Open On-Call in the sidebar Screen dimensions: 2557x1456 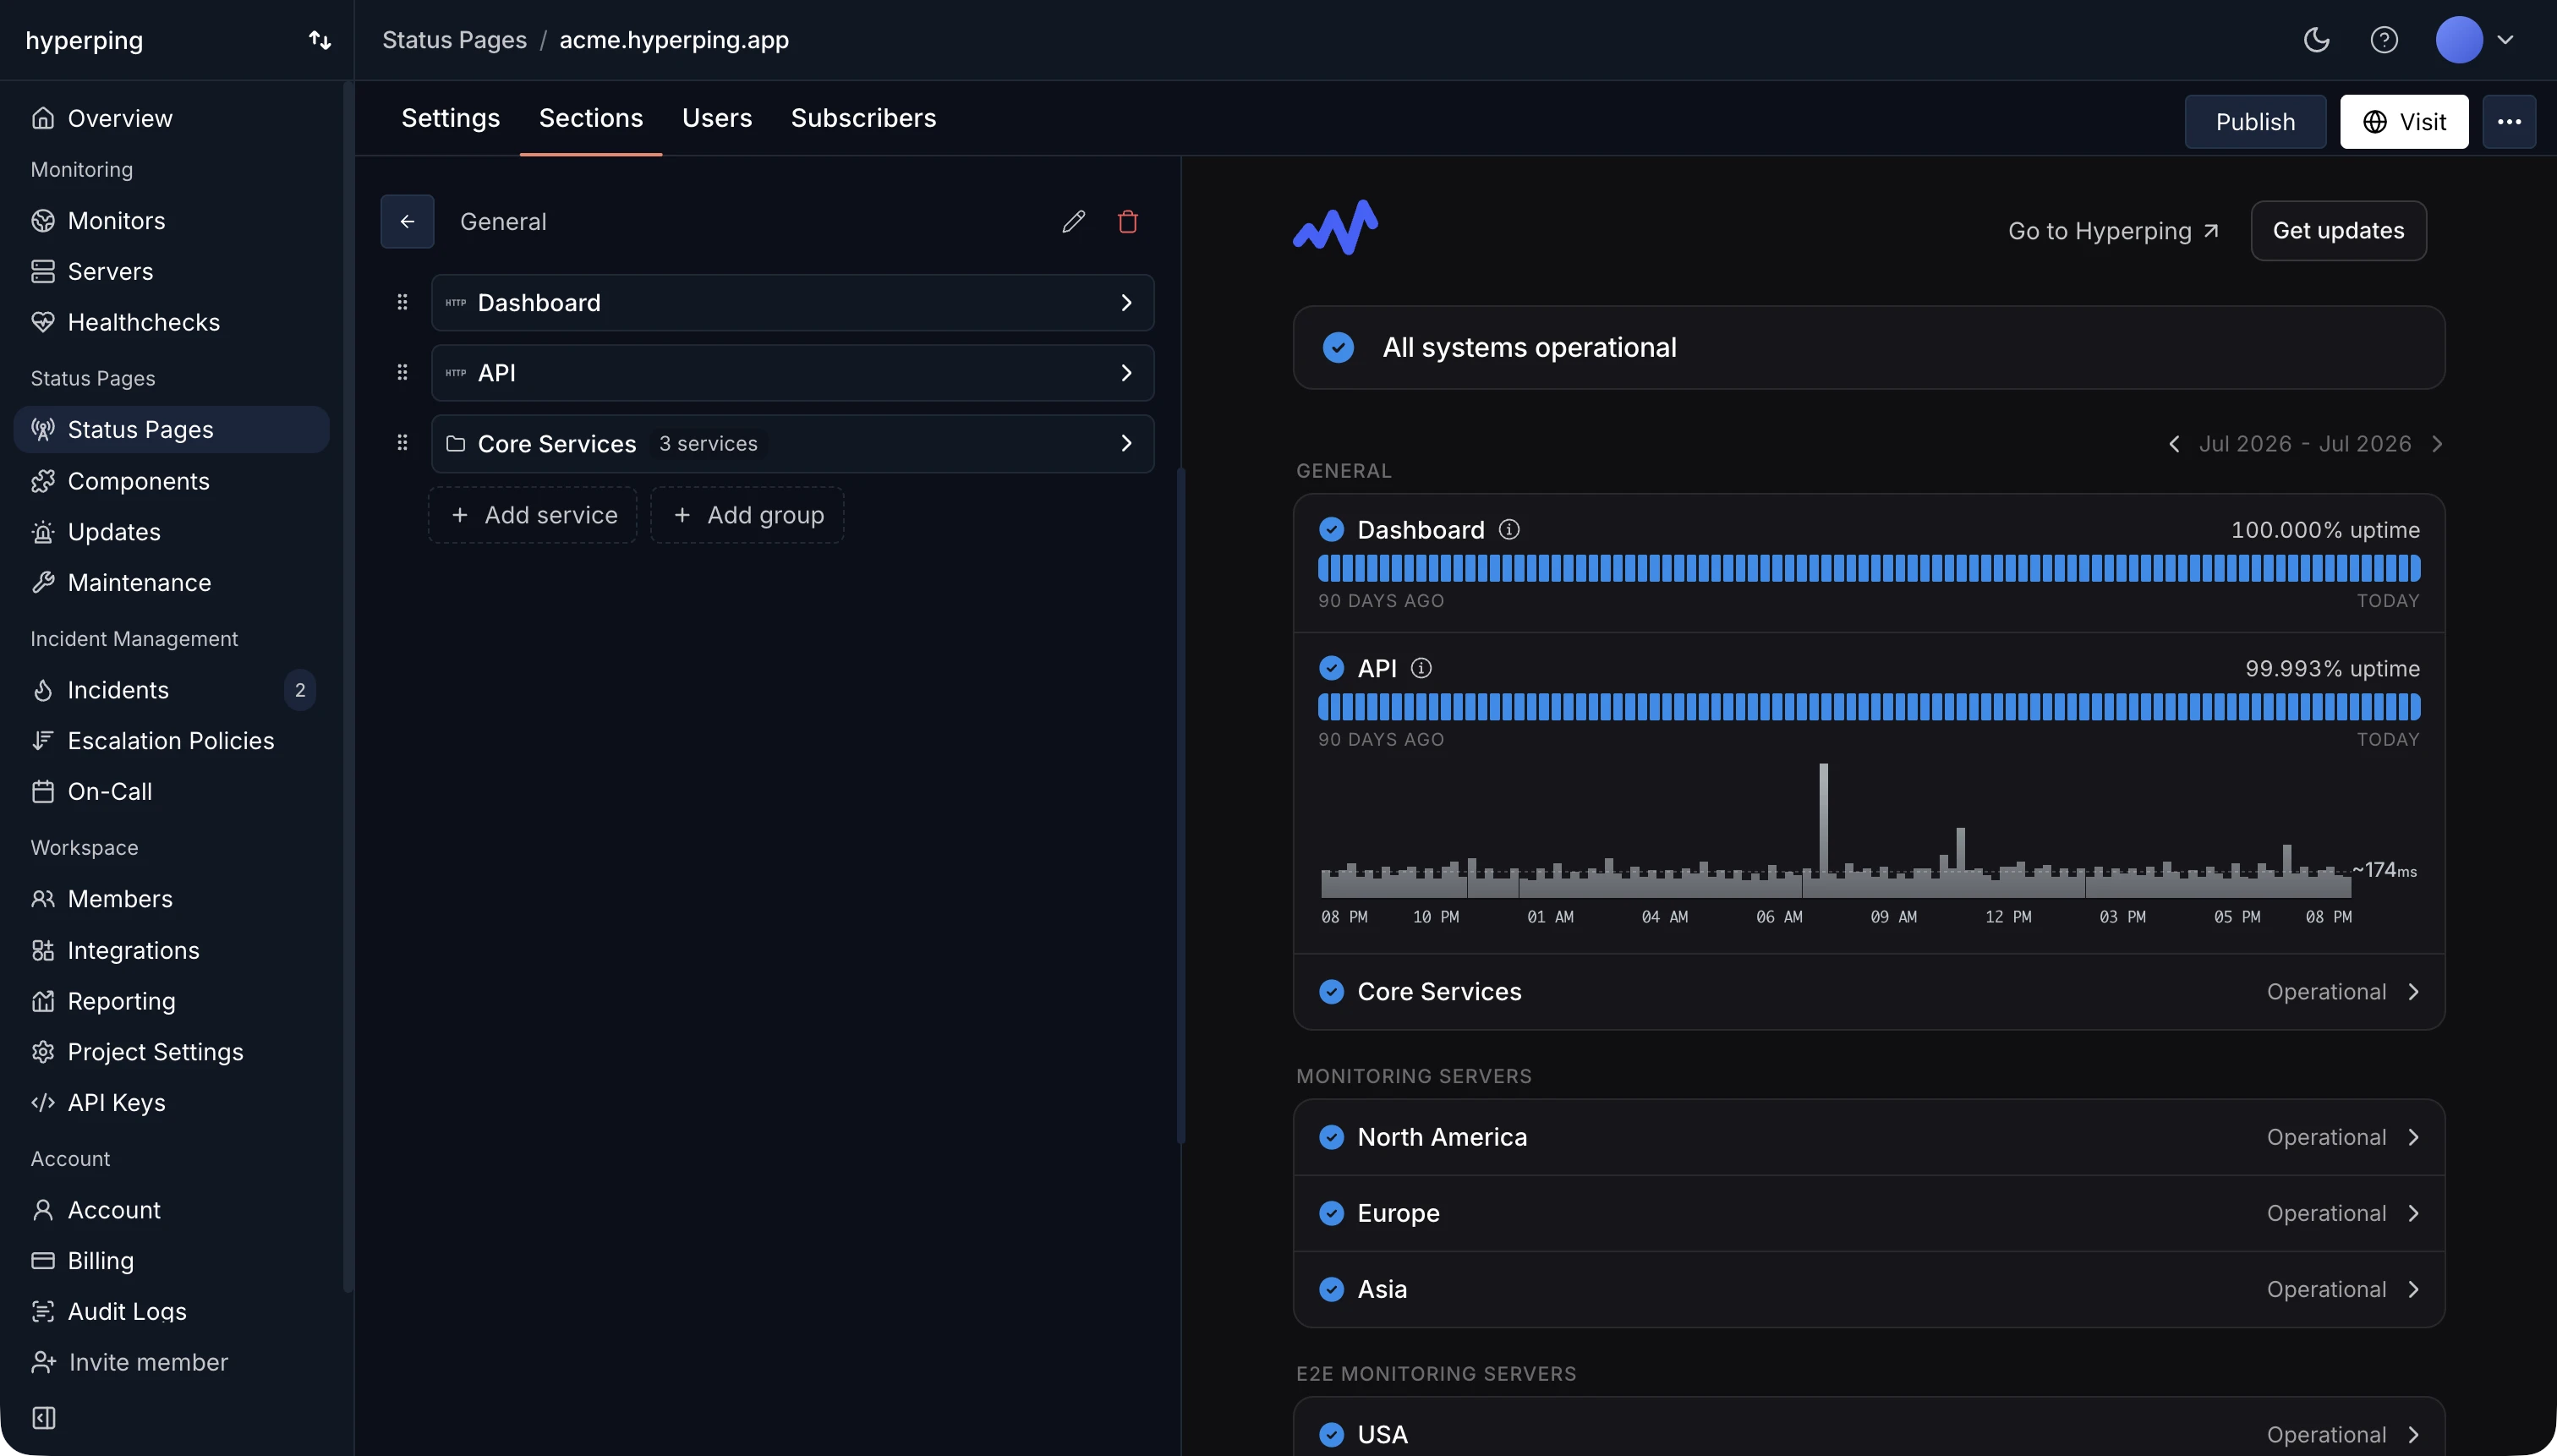[172, 791]
